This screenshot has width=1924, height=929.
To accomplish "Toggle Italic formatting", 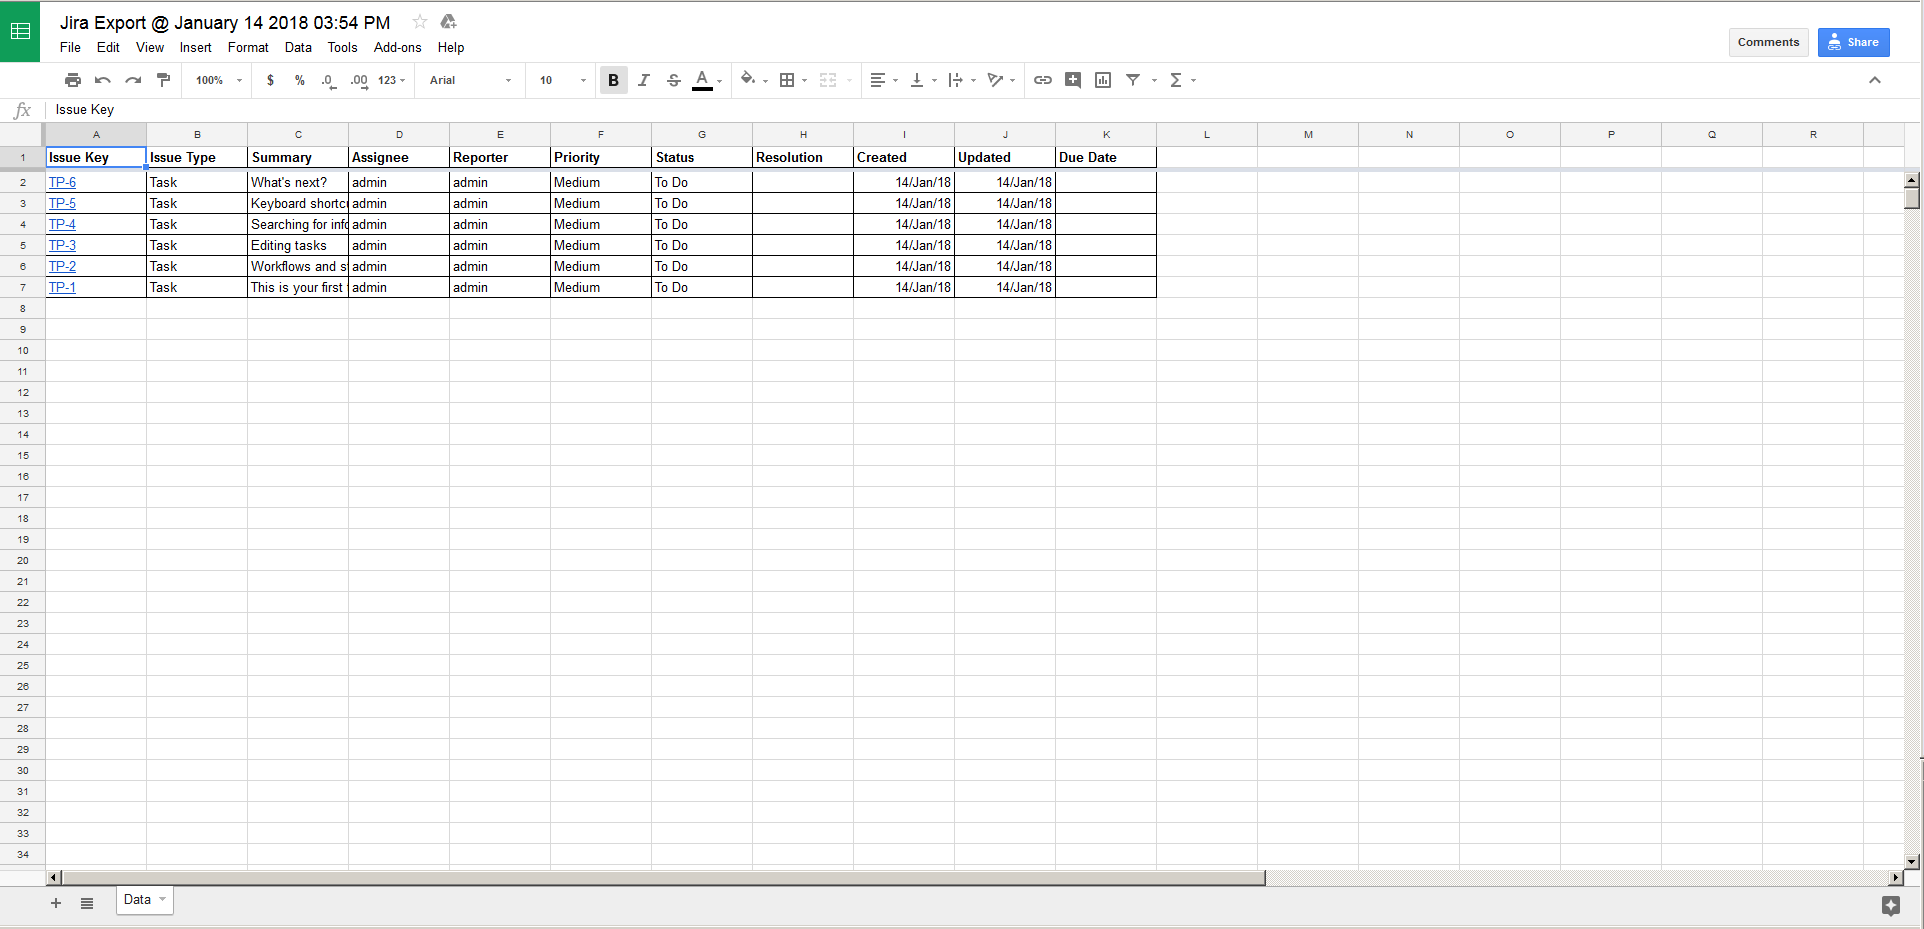I will 644,80.
